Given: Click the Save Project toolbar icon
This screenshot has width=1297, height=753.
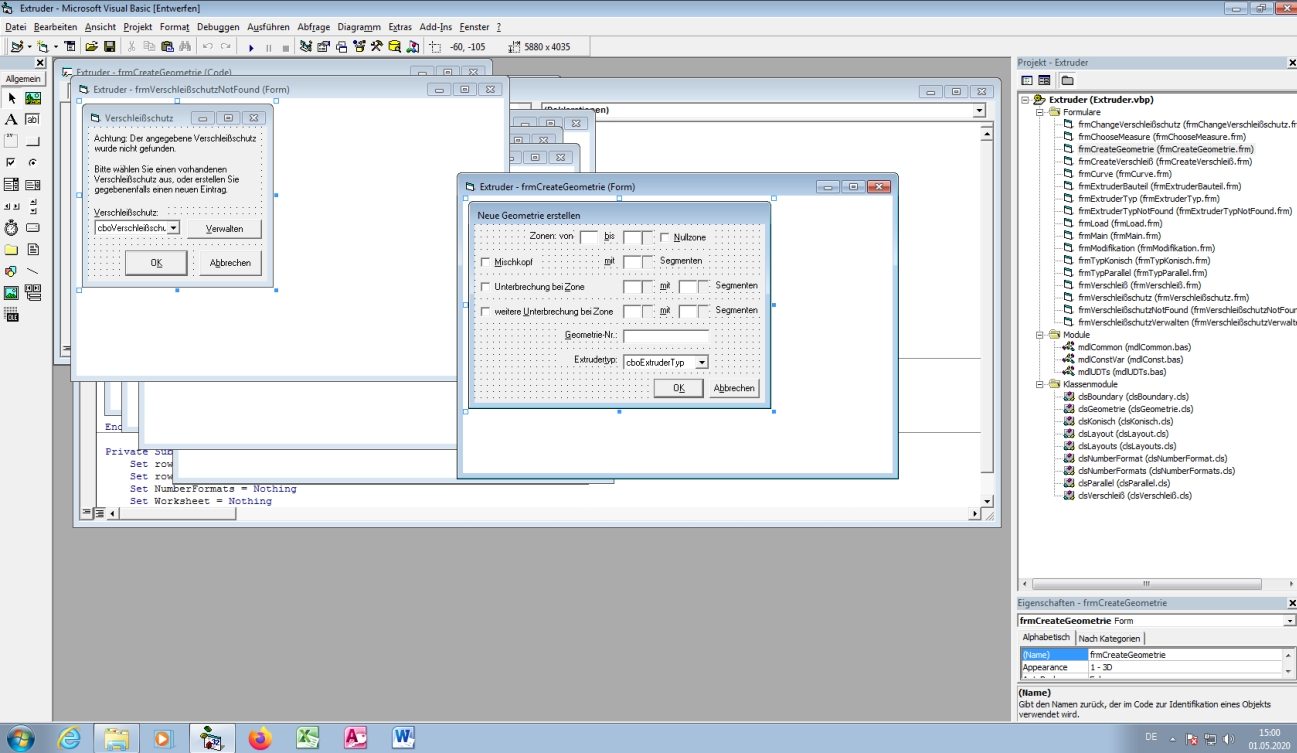Looking at the screenshot, I should tap(109, 47).
